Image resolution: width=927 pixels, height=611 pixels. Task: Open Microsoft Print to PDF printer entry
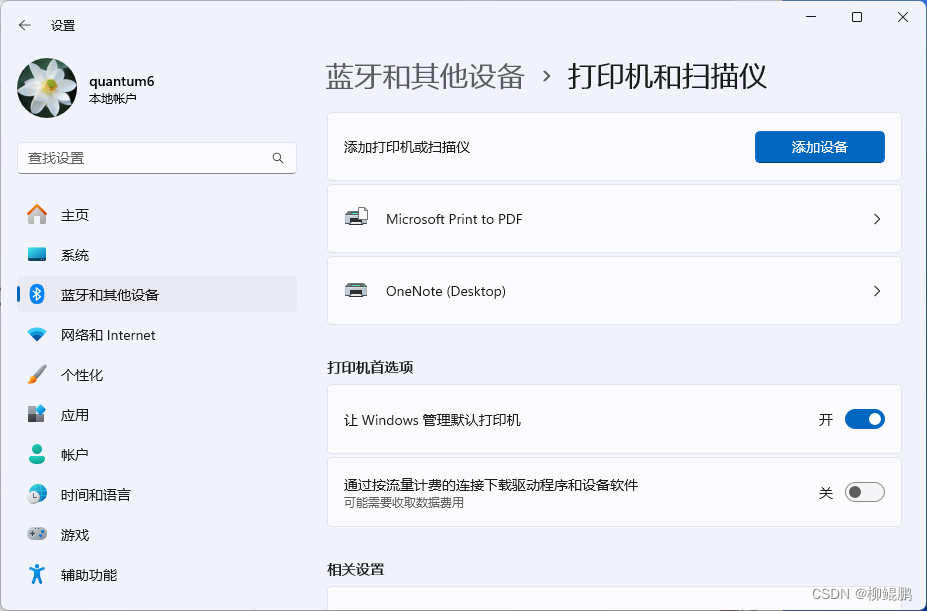tap(614, 219)
